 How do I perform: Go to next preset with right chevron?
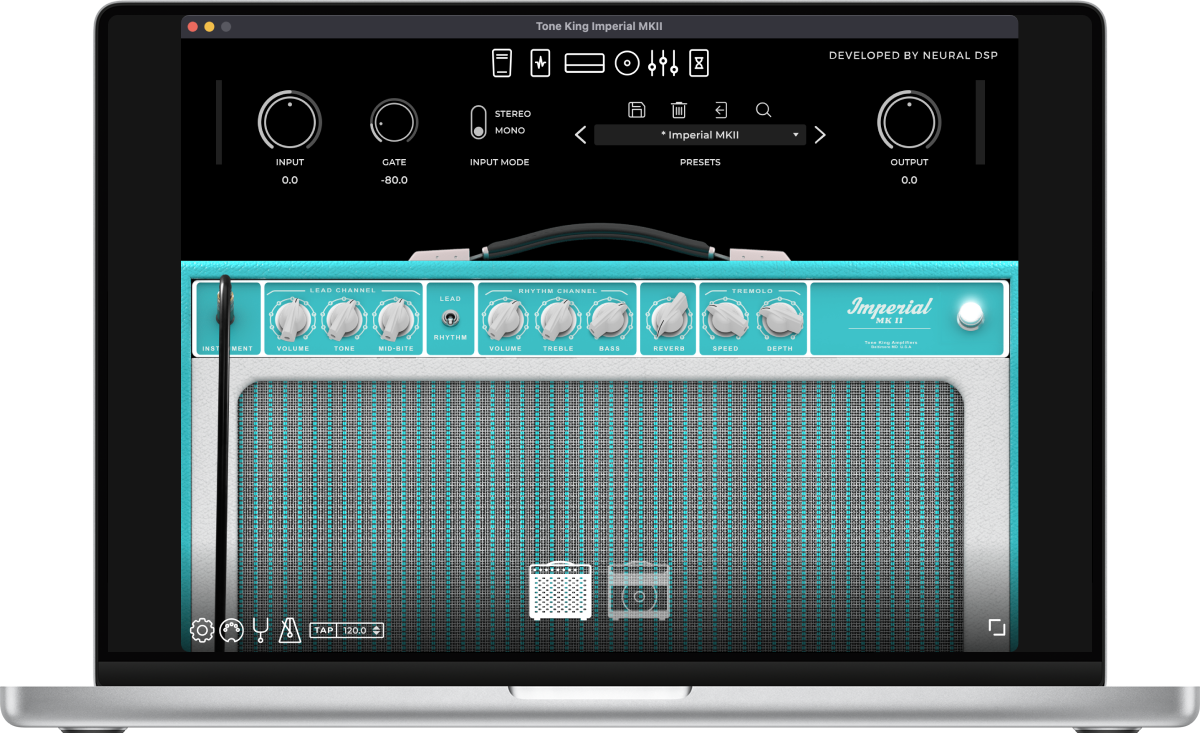[x=820, y=135]
